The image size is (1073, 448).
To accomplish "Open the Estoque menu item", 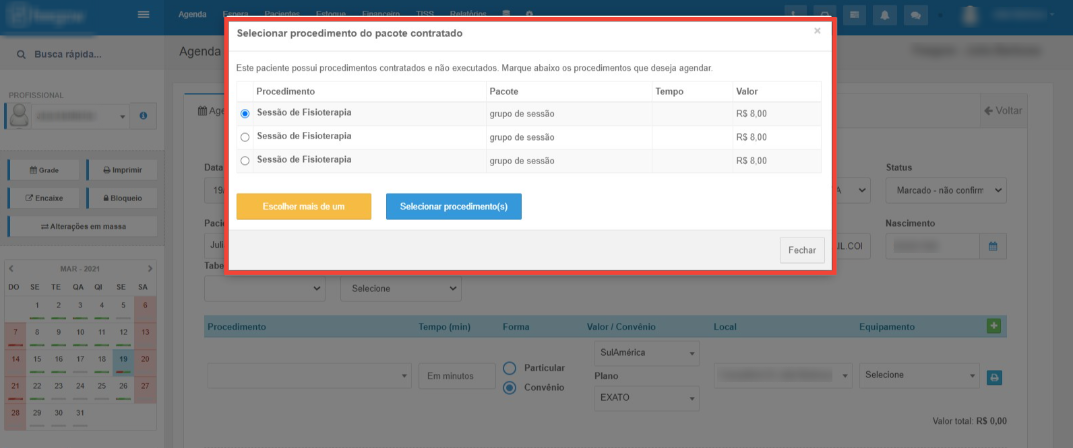I will [331, 14].
